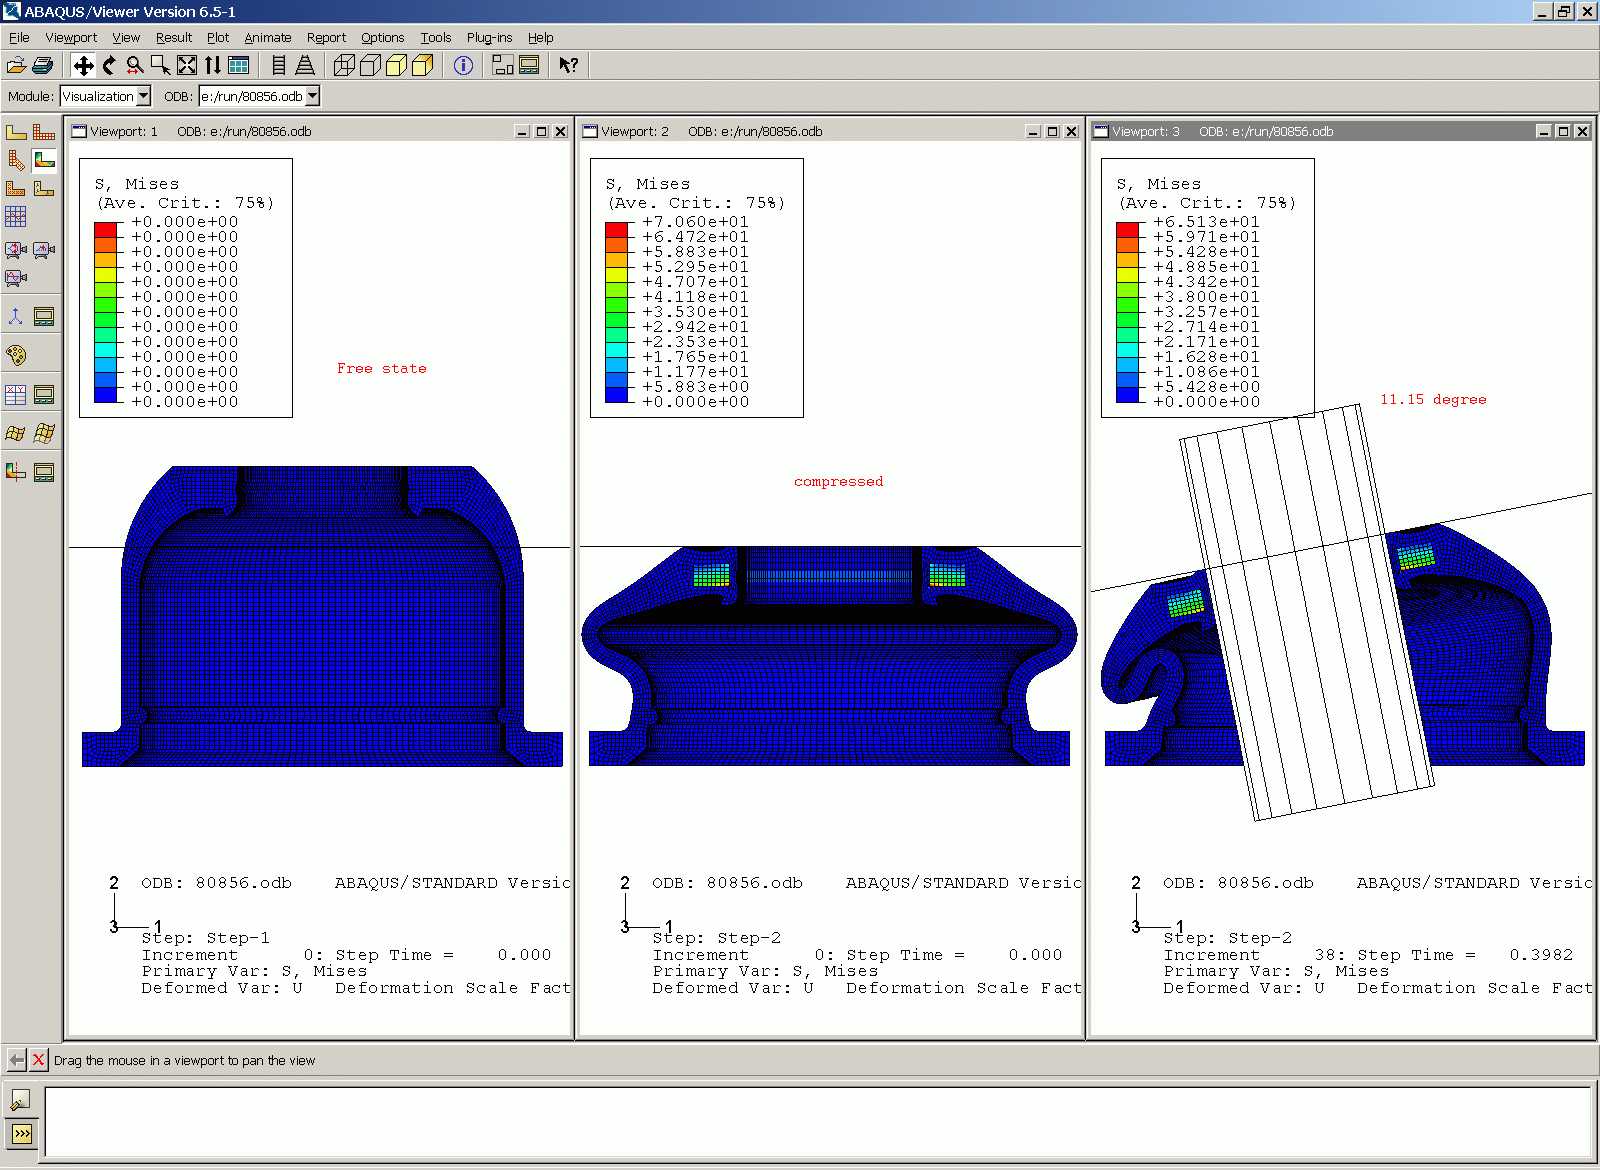This screenshot has height=1170, width=1600.
Task: Click the Print icon in the toolbar
Action: (42, 66)
